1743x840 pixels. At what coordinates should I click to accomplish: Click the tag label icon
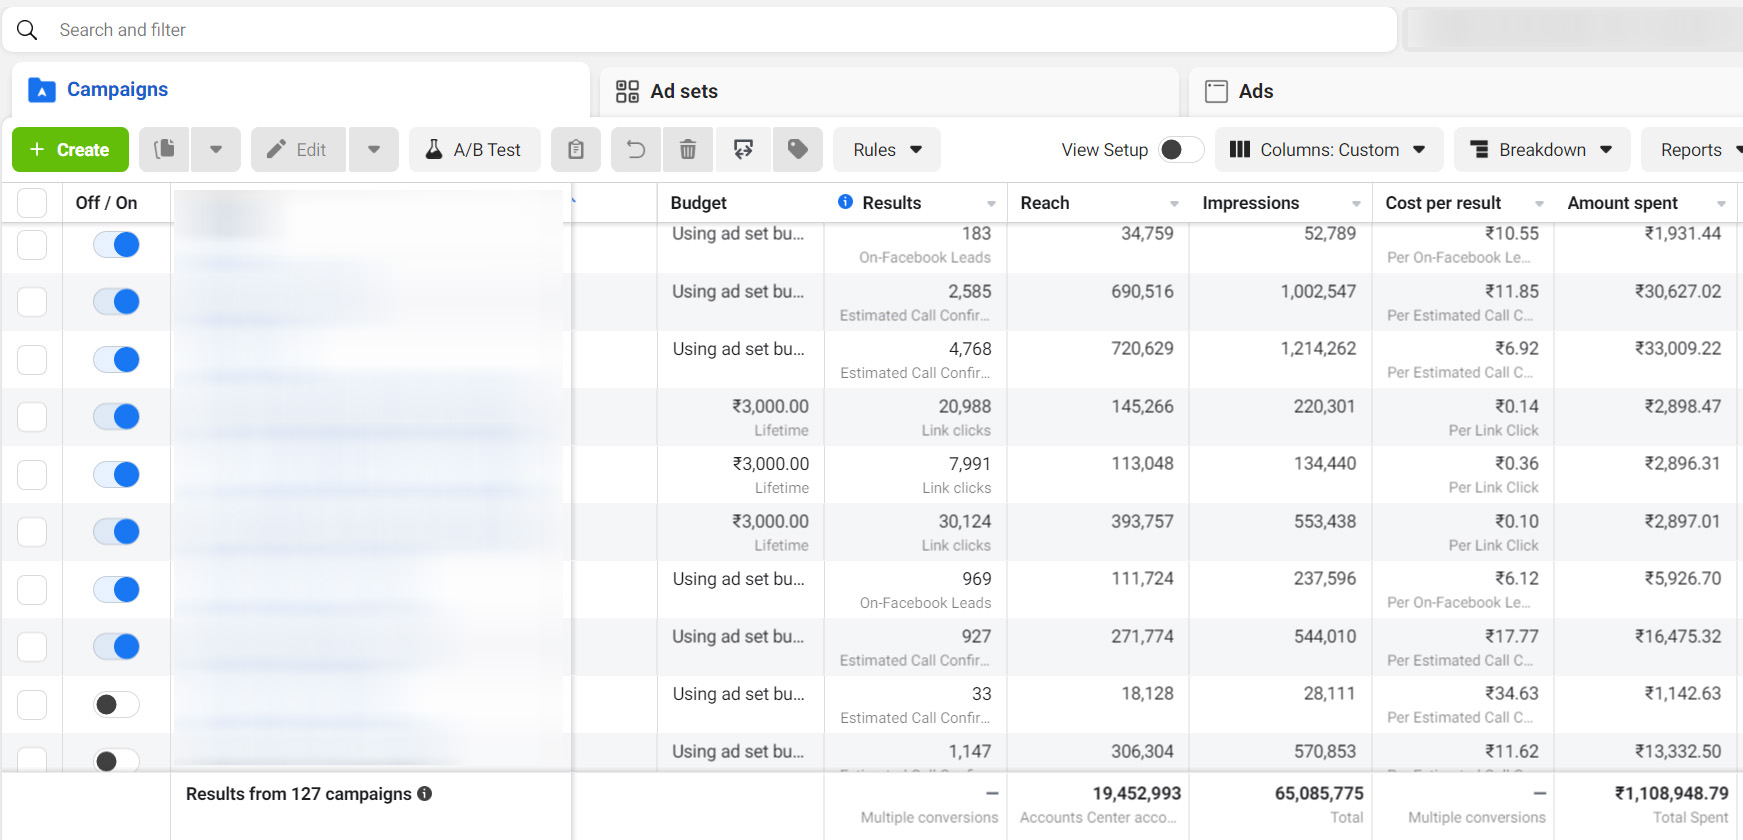point(798,149)
